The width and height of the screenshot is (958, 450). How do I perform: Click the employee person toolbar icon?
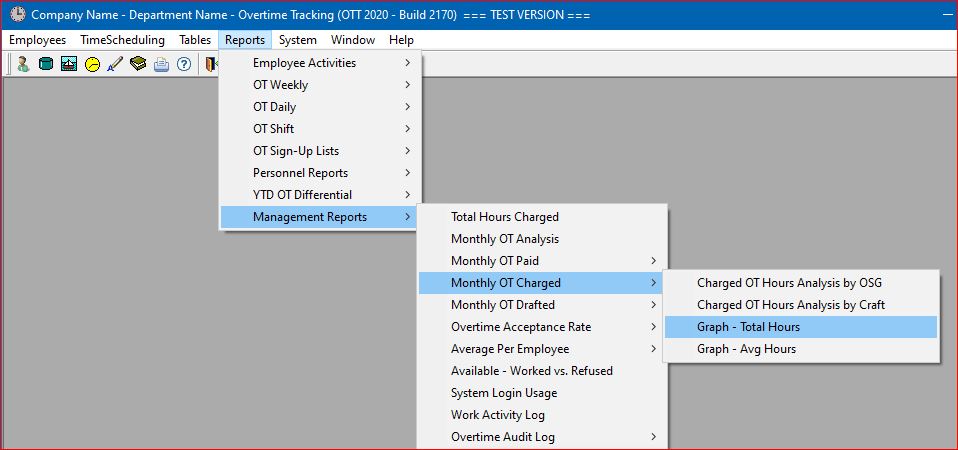[23, 64]
